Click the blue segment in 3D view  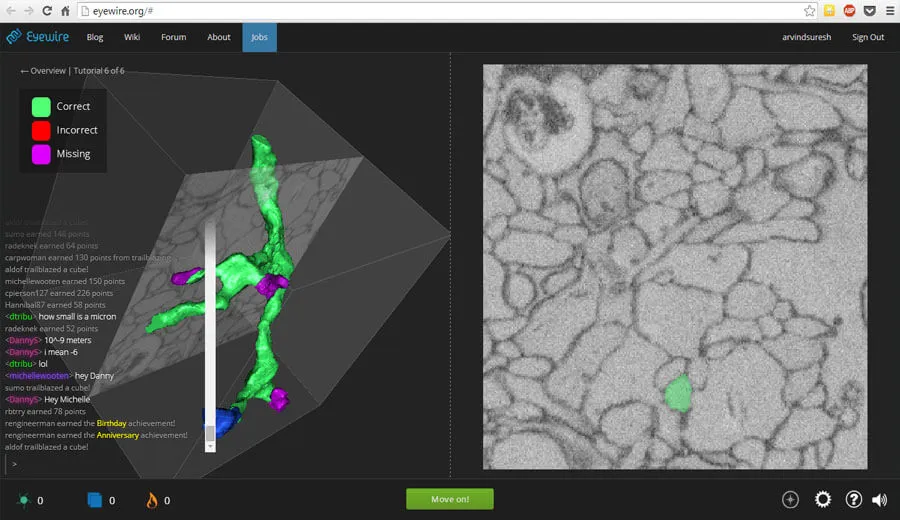pos(223,422)
